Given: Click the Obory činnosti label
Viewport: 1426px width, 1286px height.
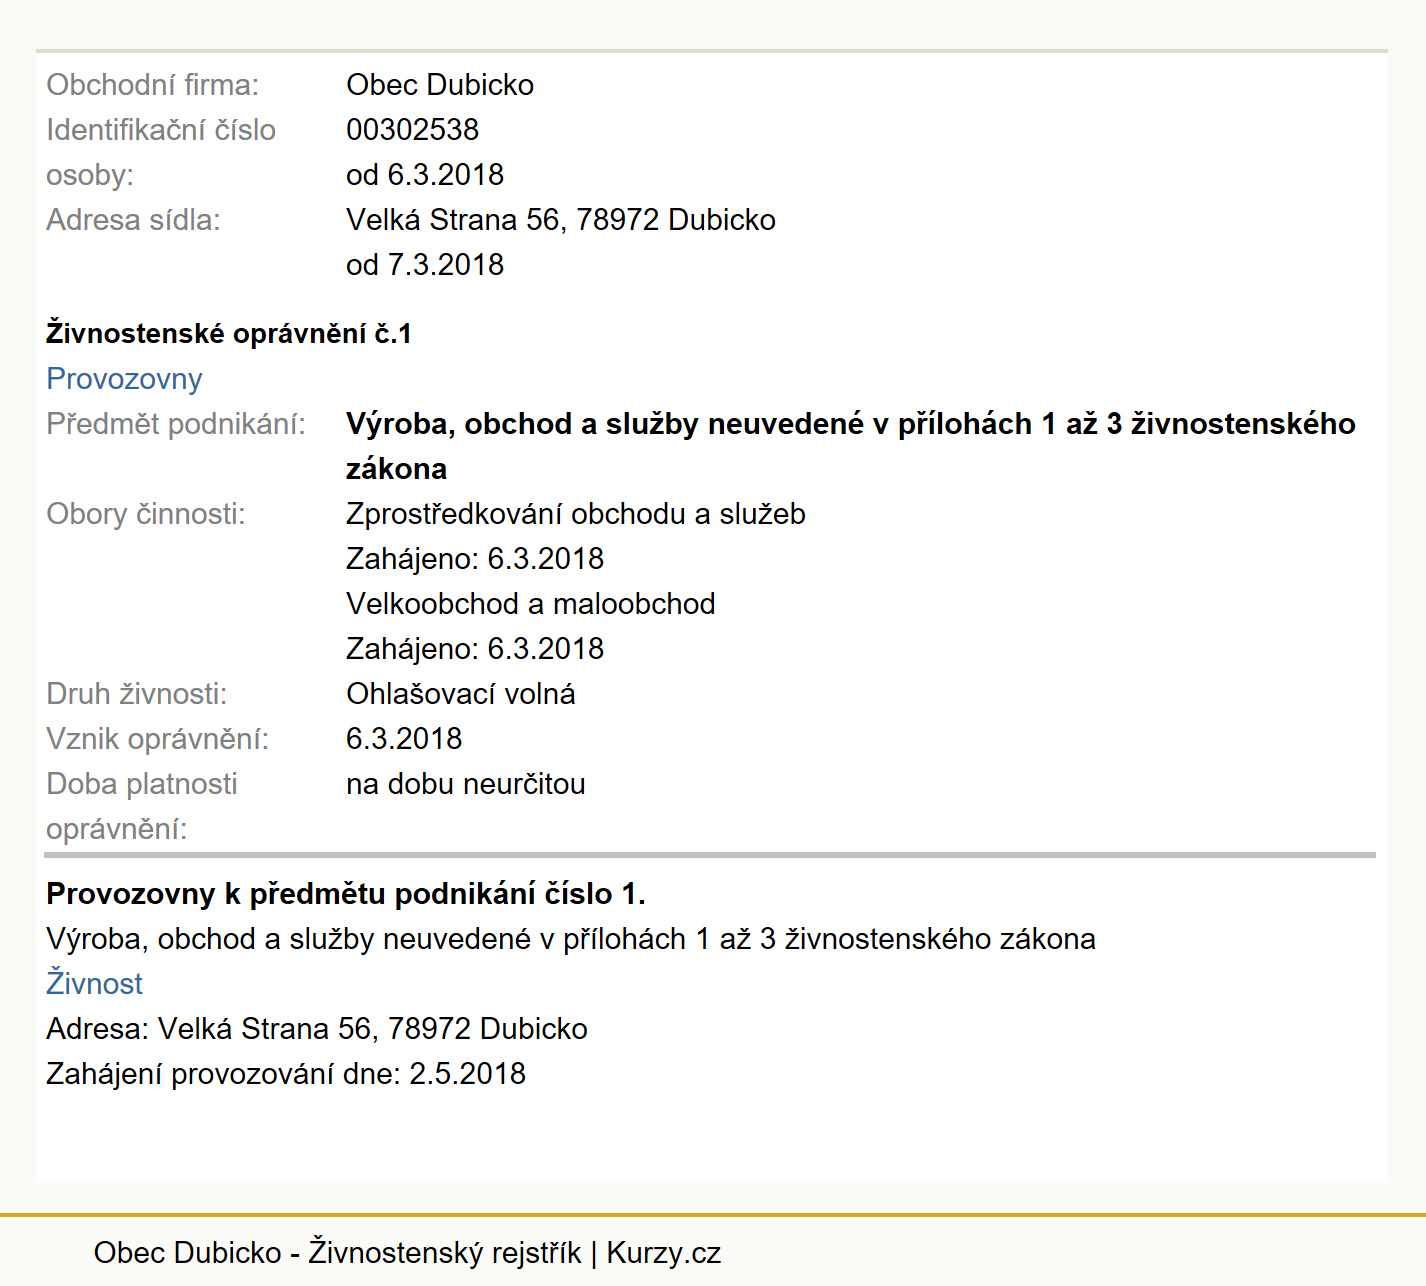Looking at the screenshot, I should coord(146,514).
